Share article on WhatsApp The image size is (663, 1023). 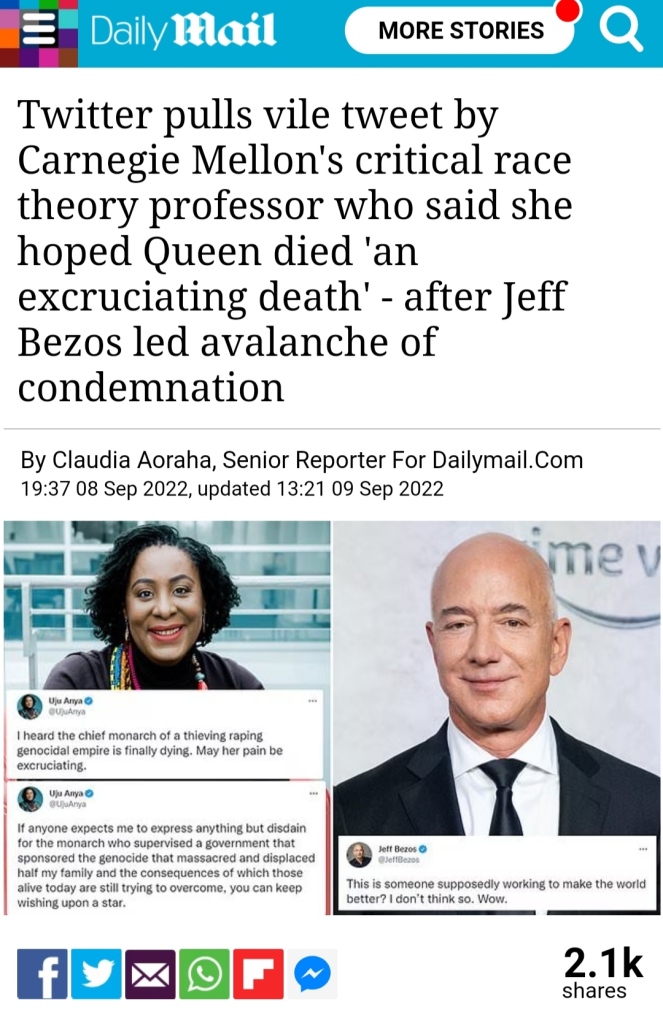tap(204, 973)
